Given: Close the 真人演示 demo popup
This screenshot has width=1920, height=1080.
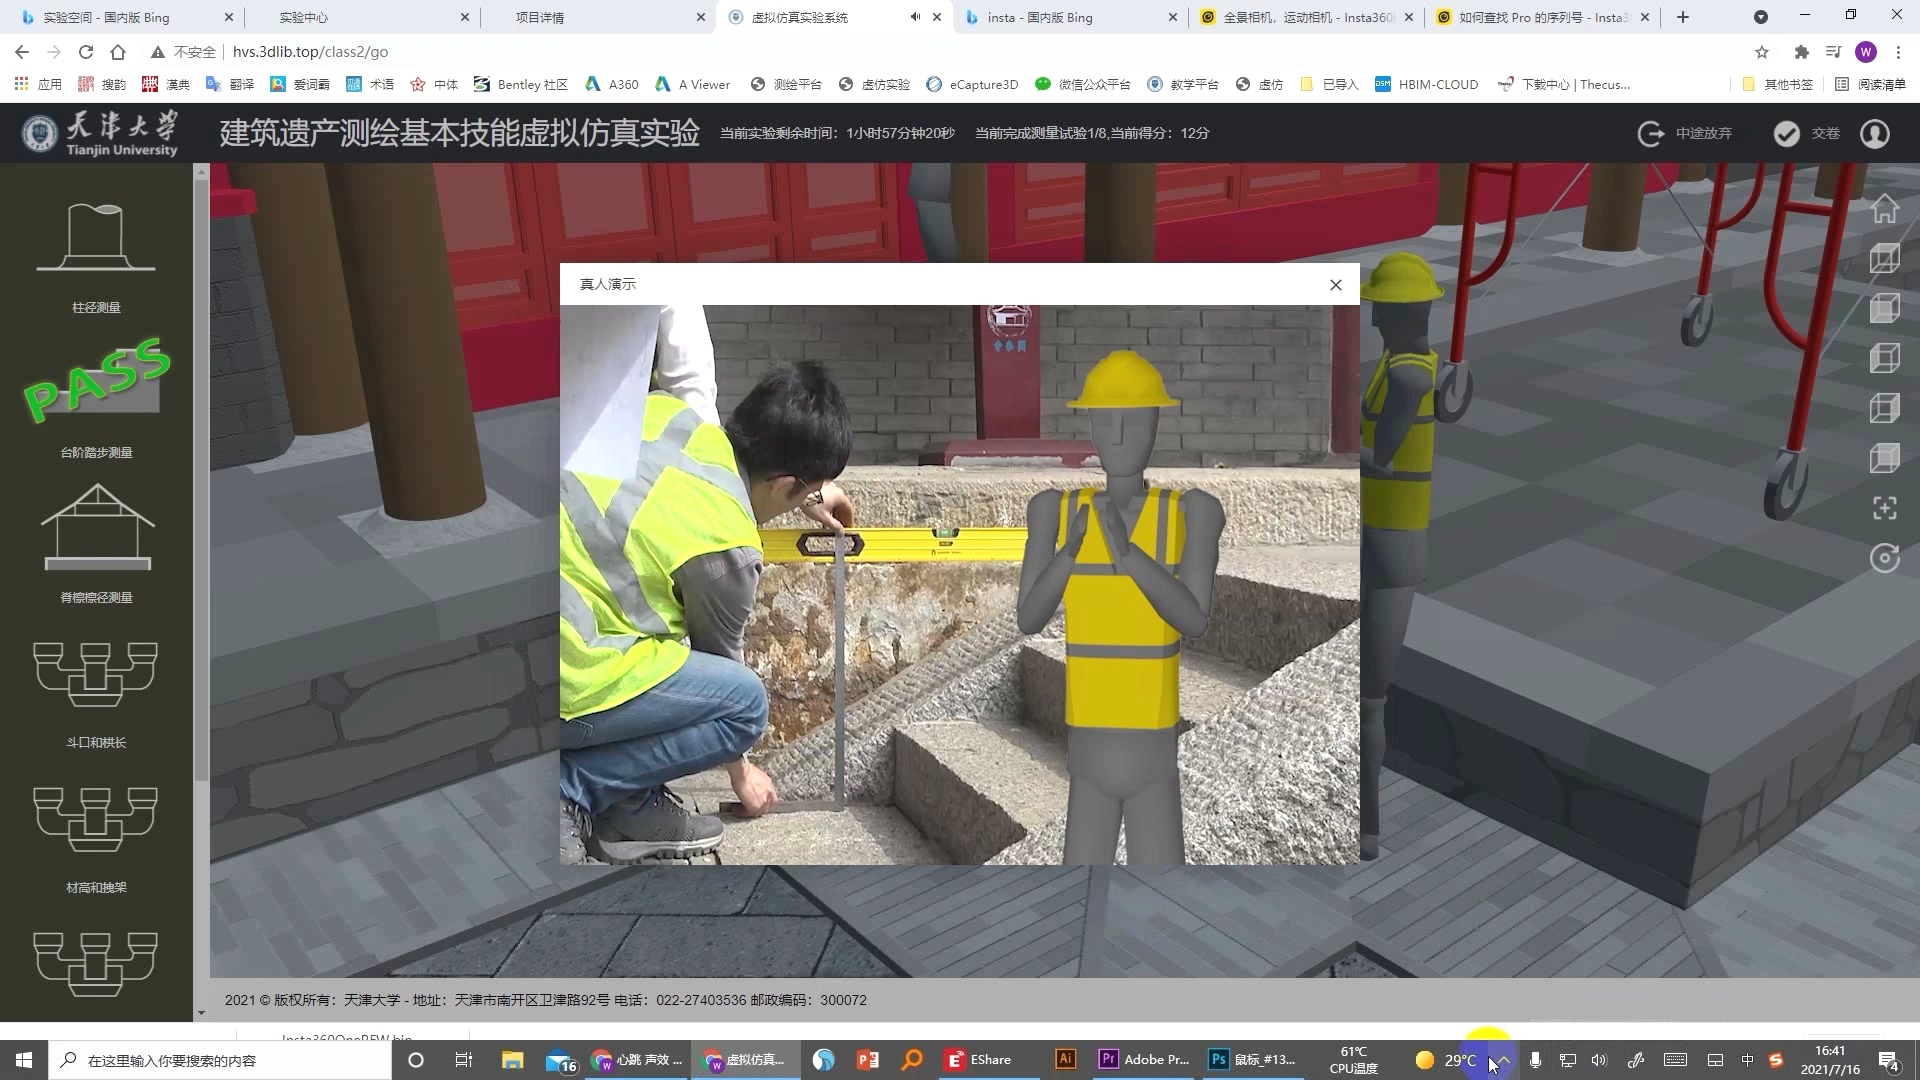Looking at the screenshot, I should point(1335,285).
